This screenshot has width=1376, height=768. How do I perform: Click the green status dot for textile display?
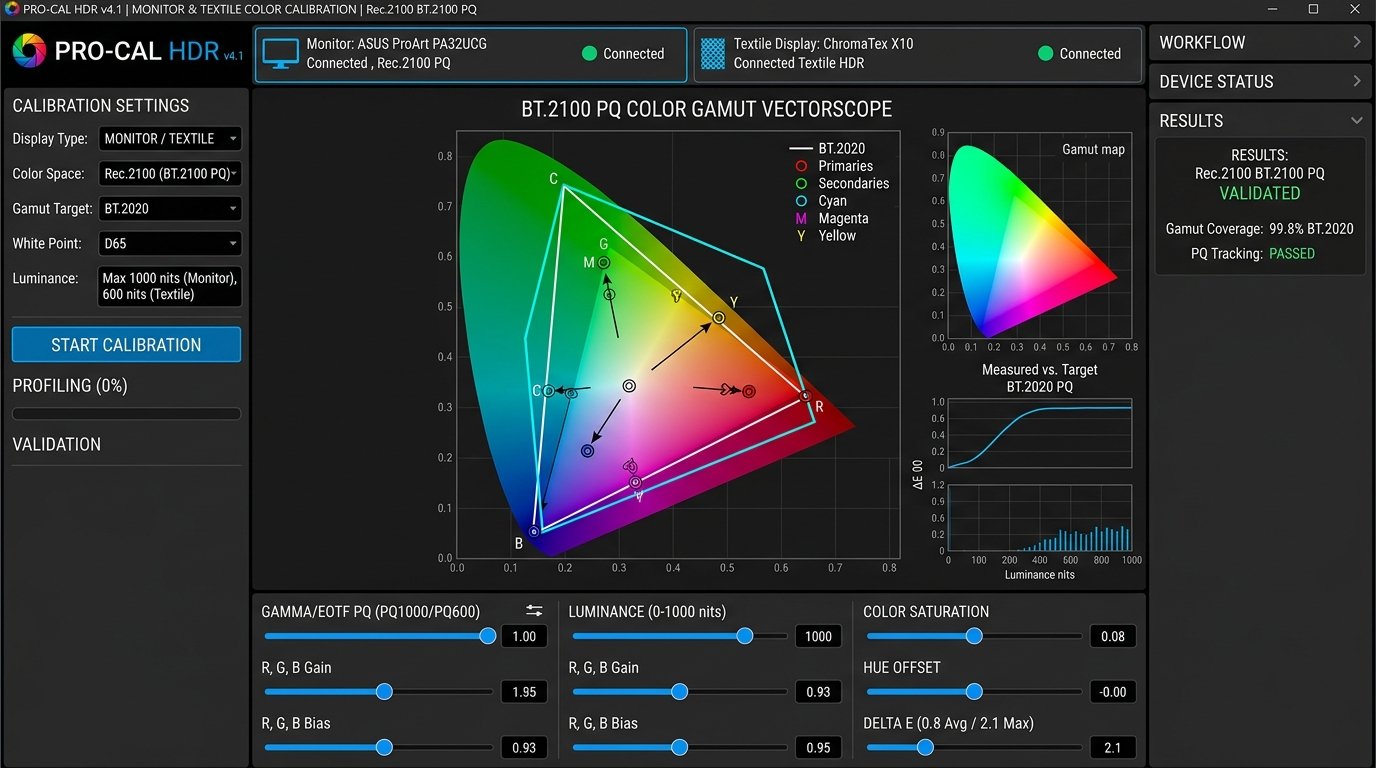(1046, 54)
